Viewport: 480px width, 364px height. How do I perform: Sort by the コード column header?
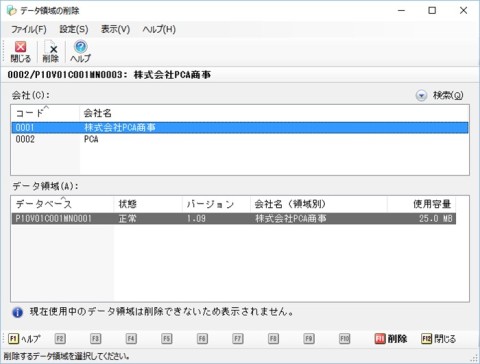[x=45, y=113]
